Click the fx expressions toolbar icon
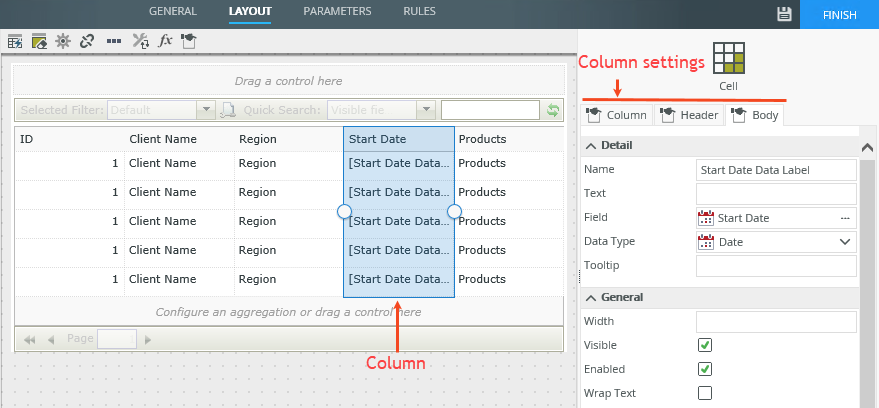The height and width of the screenshot is (408, 879). click(166, 41)
